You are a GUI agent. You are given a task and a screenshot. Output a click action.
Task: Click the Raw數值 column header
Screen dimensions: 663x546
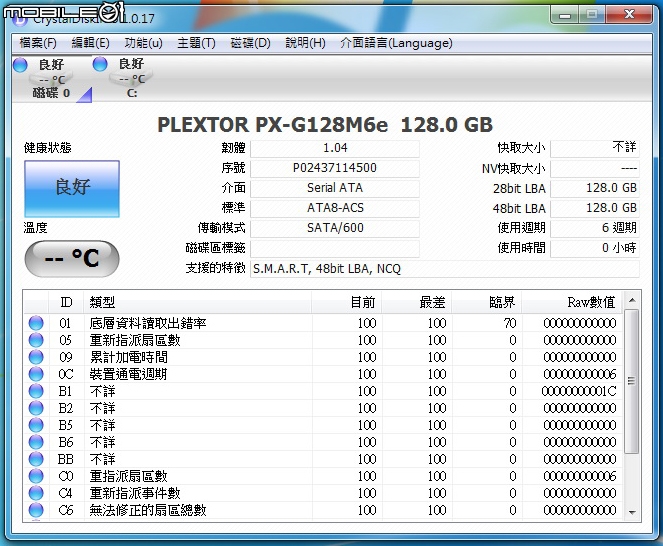(572, 302)
